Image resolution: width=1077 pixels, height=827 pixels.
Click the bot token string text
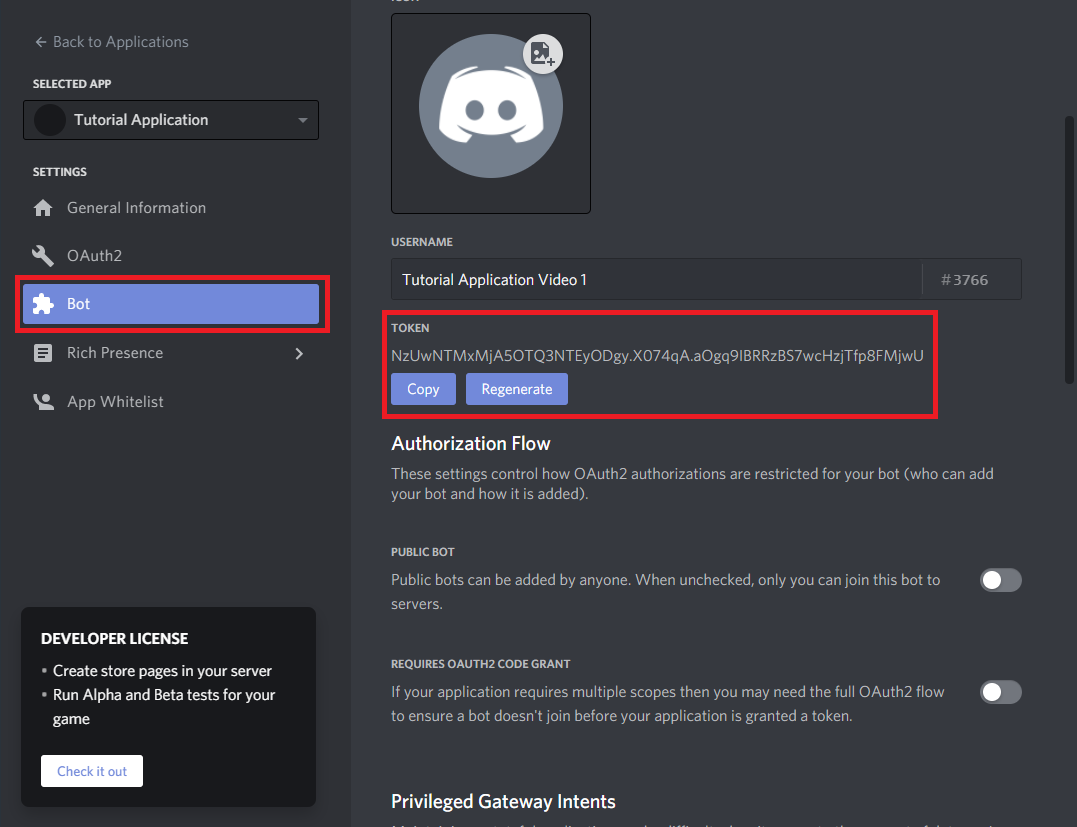click(657, 356)
